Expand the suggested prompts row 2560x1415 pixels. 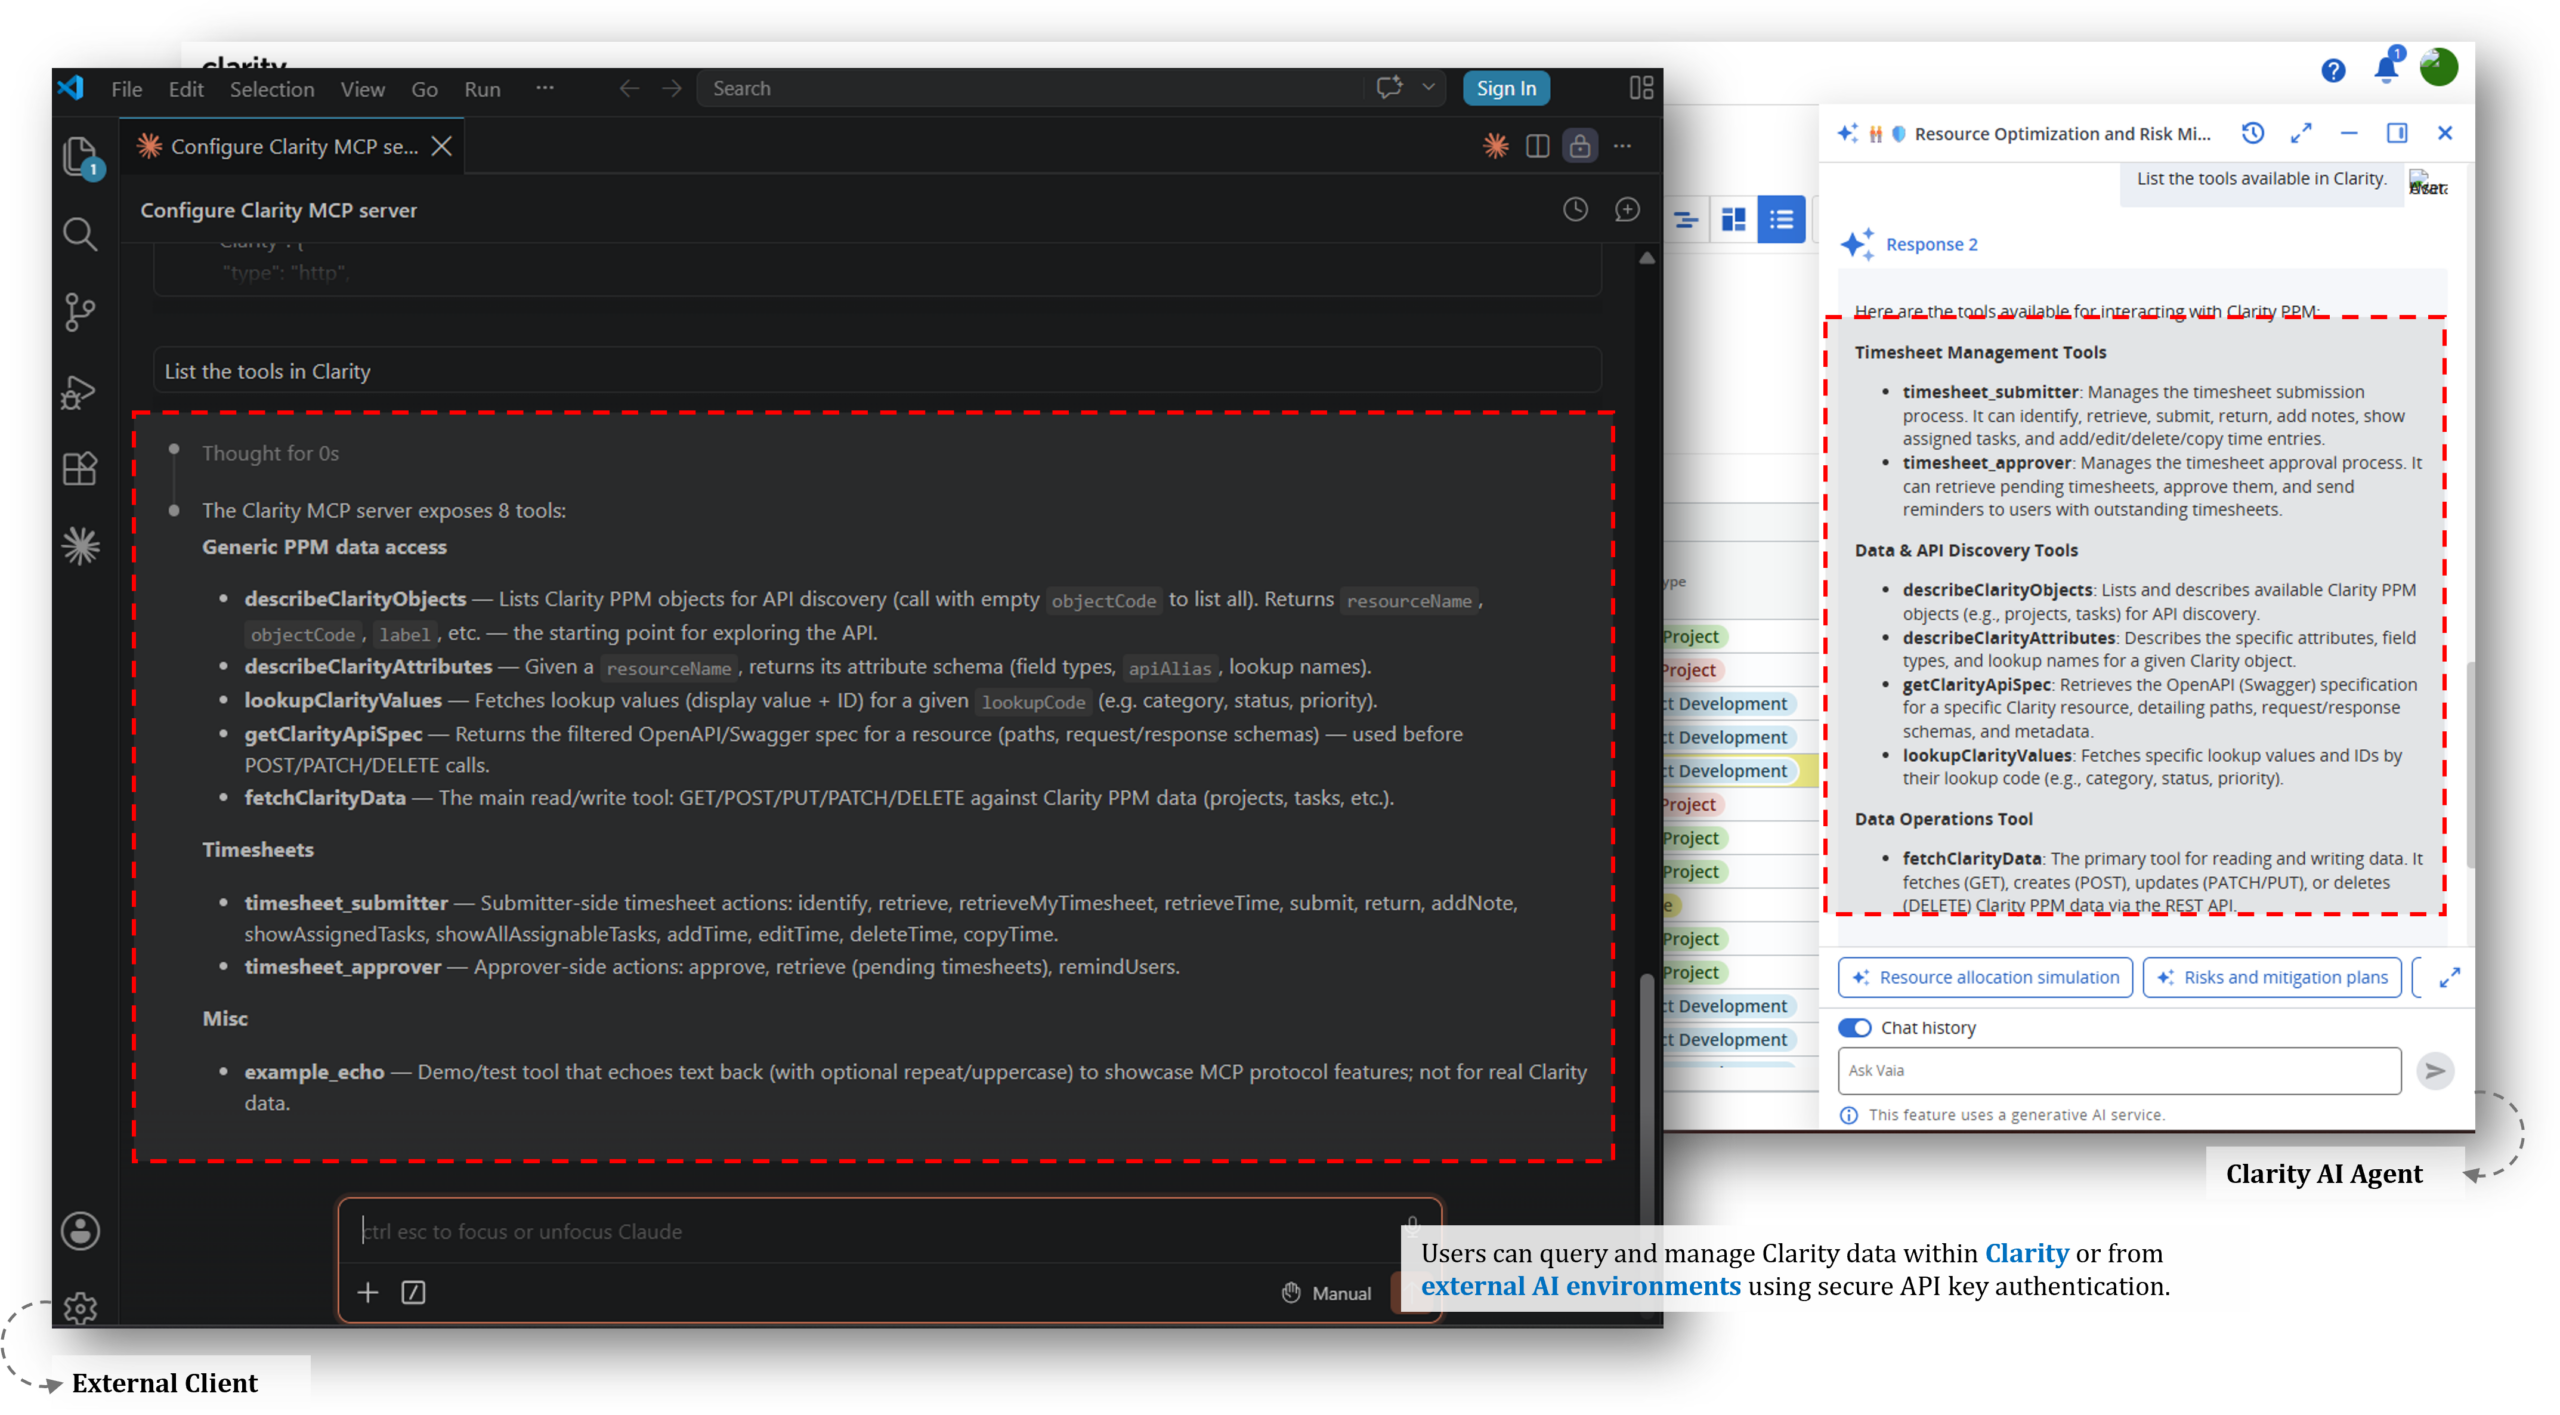pos(2449,977)
